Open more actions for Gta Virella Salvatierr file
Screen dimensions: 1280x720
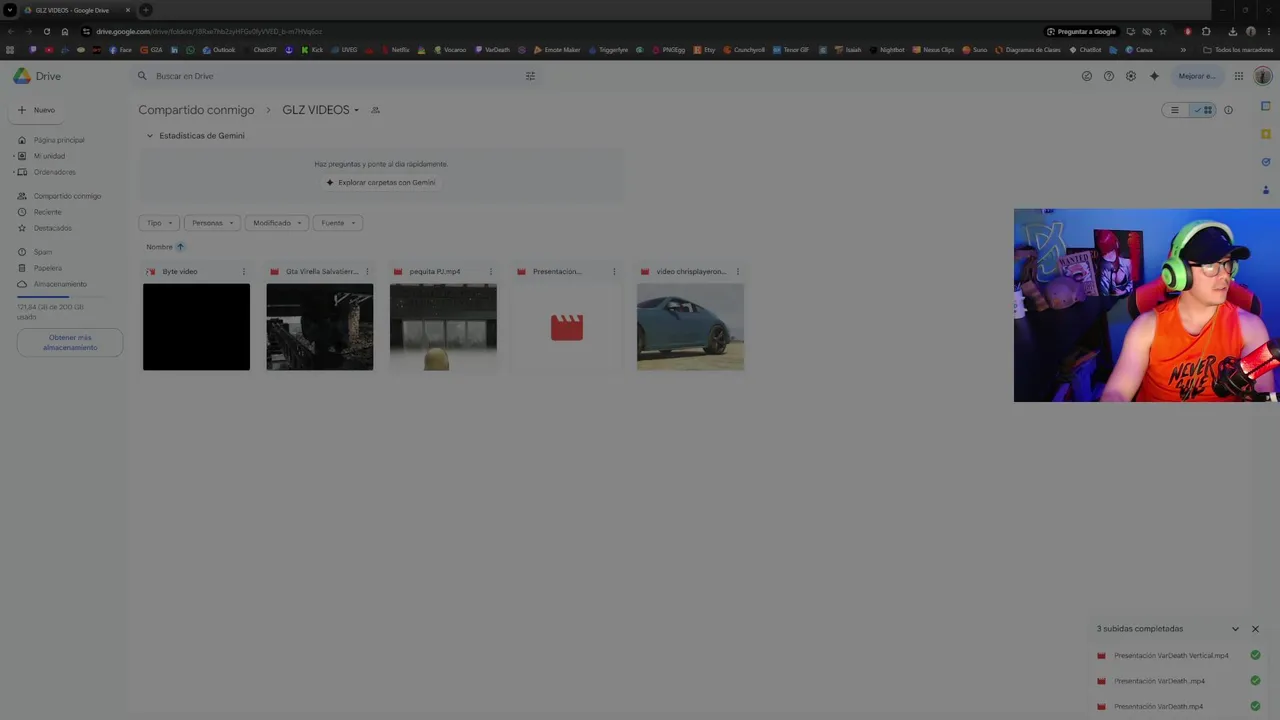point(367,272)
